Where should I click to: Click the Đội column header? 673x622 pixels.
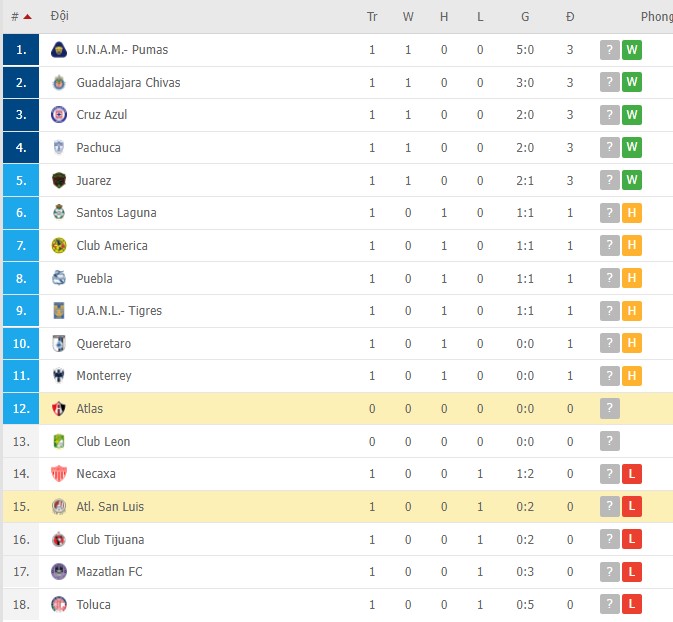pos(60,16)
